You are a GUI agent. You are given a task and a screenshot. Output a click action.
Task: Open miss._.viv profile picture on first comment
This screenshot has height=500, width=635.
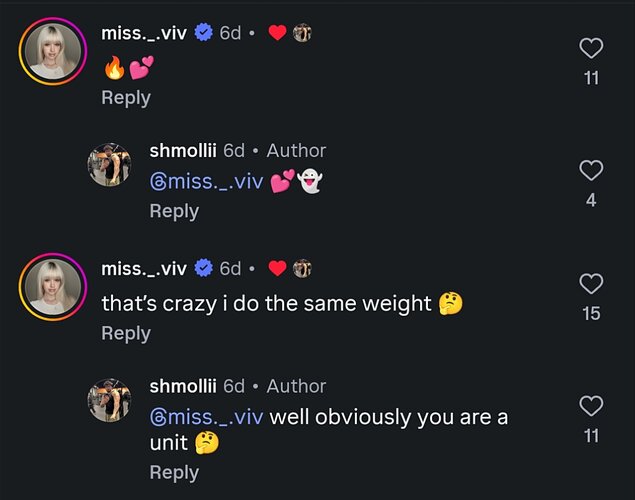coord(53,51)
